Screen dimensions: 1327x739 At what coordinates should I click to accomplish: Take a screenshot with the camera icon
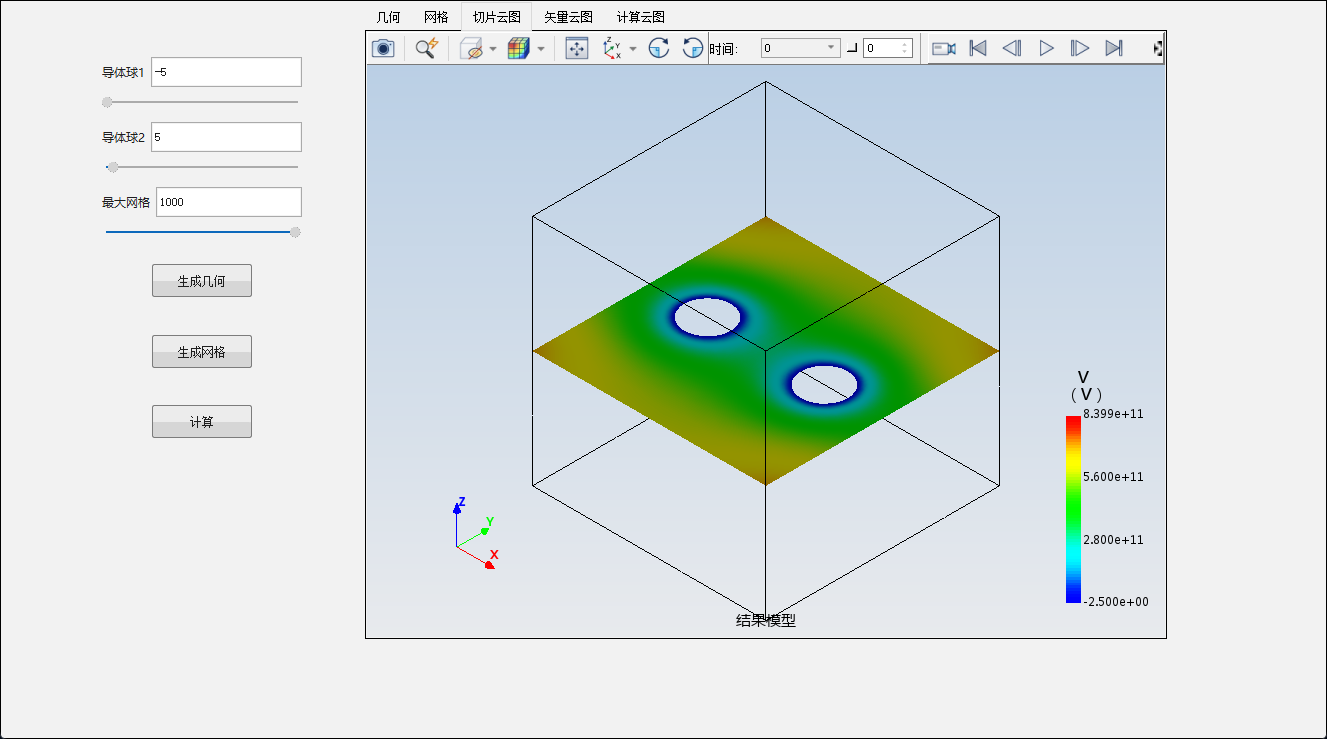coord(383,48)
